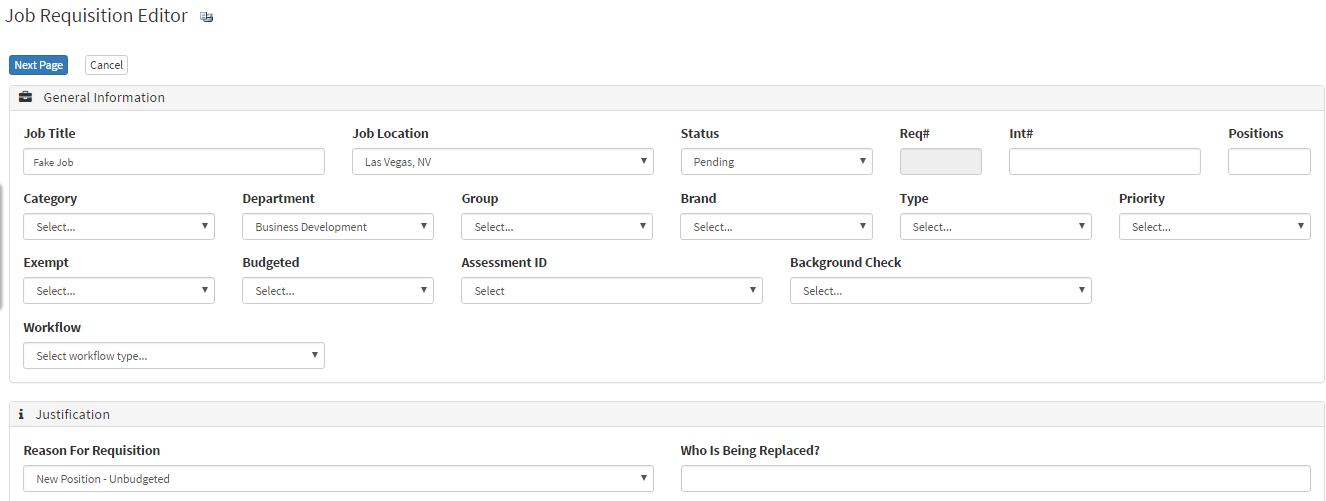Image resolution: width=1326 pixels, height=501 pixels.
Task: Open the Exempt dropdown
Action: click(119, 291)
